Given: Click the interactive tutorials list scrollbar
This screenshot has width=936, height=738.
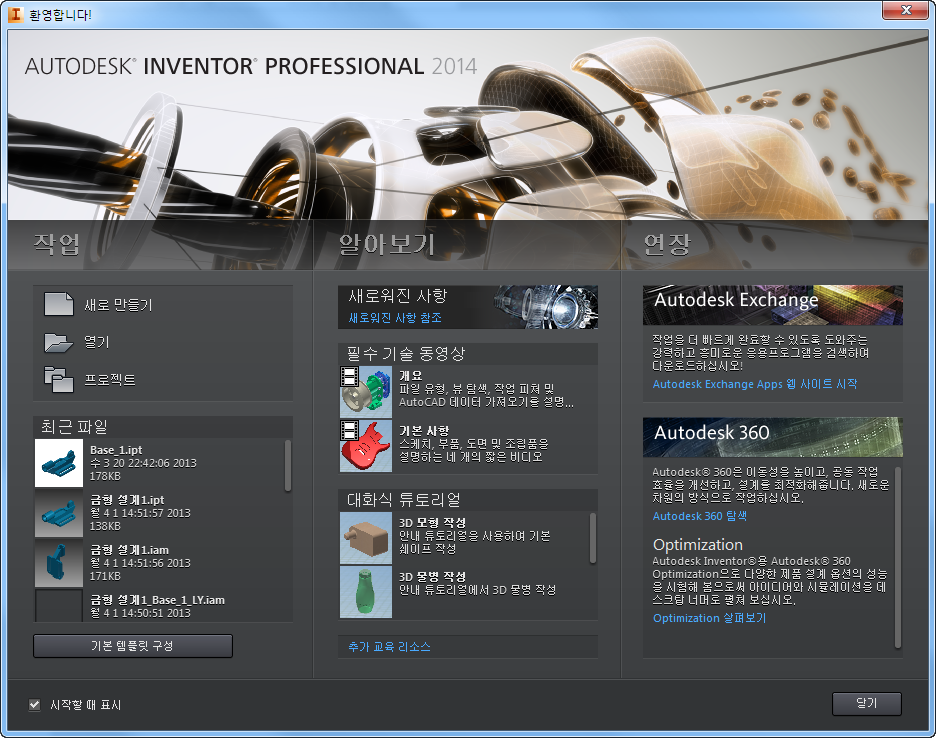Looking at the screenshot, I should click(x=593, y=537).
